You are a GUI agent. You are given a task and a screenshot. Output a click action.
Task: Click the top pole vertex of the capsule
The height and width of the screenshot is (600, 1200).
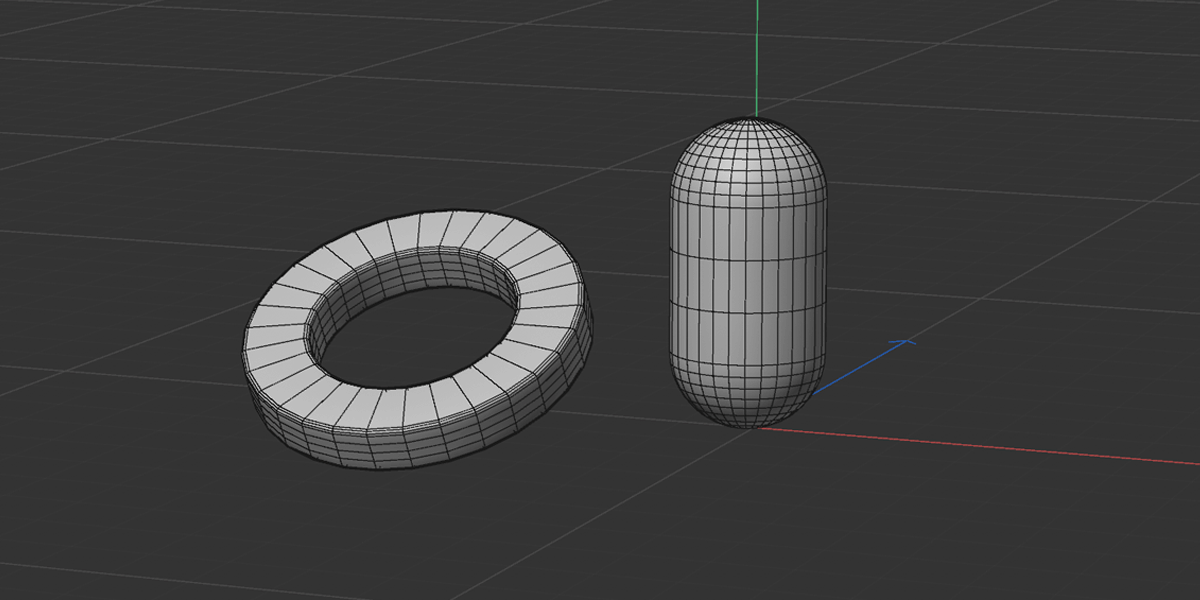(x=756, y=119)
